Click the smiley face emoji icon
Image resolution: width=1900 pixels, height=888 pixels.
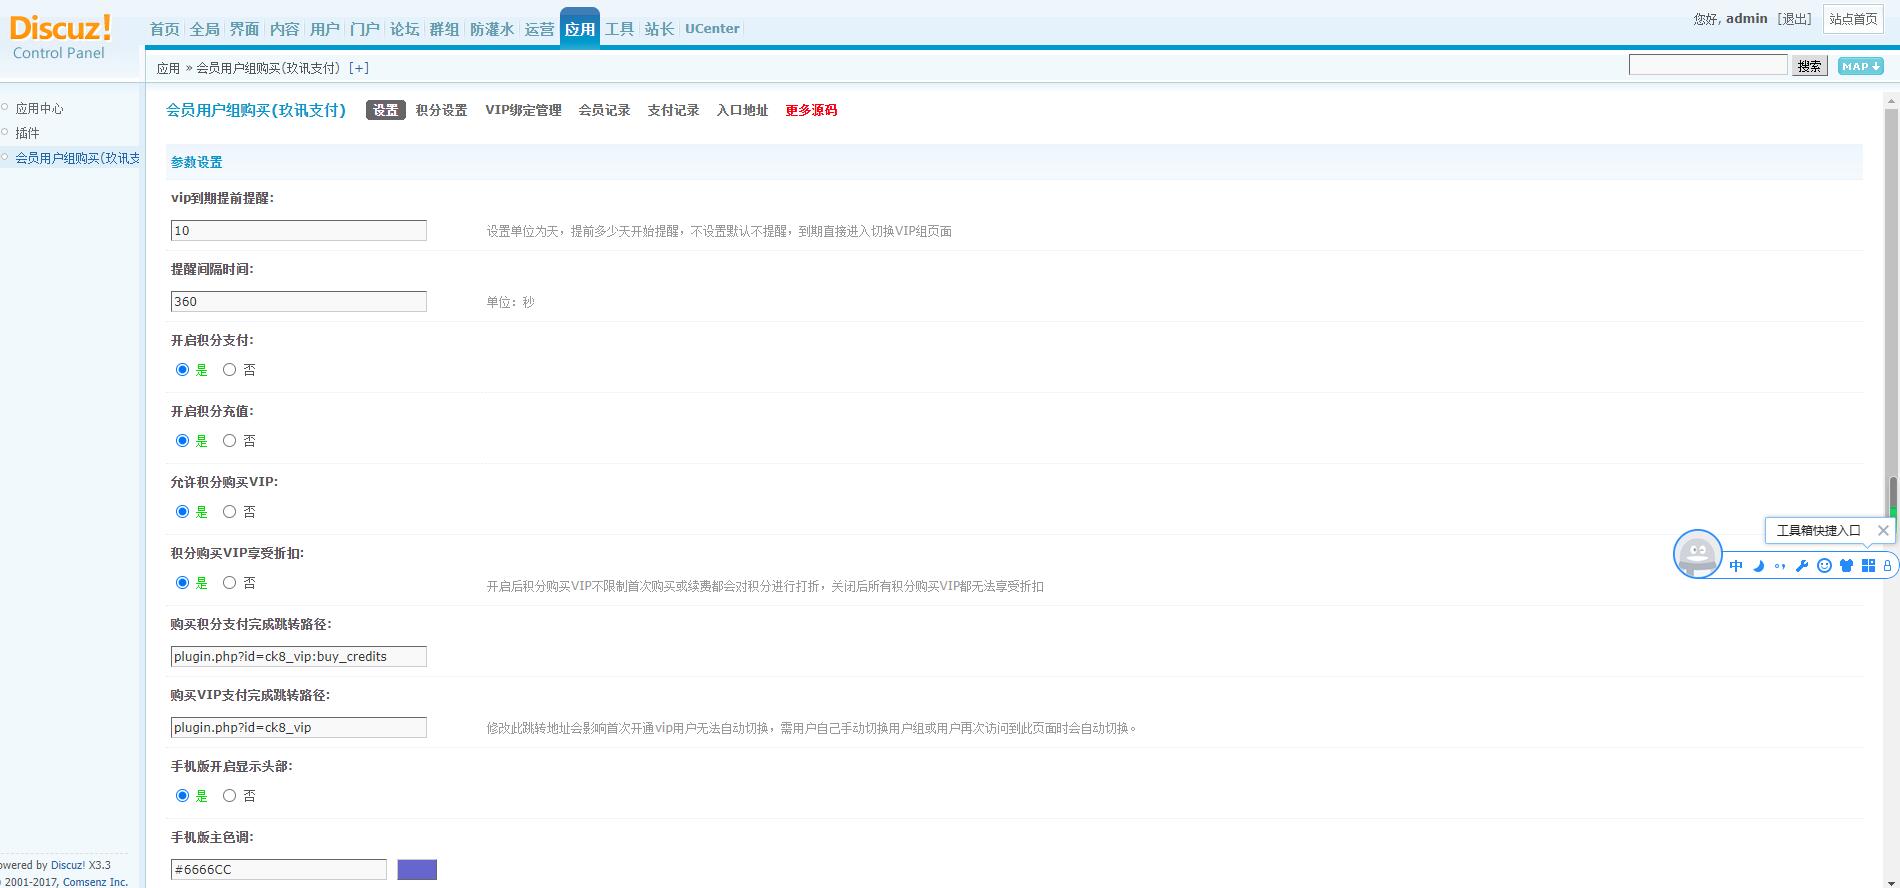(1824, 566)
